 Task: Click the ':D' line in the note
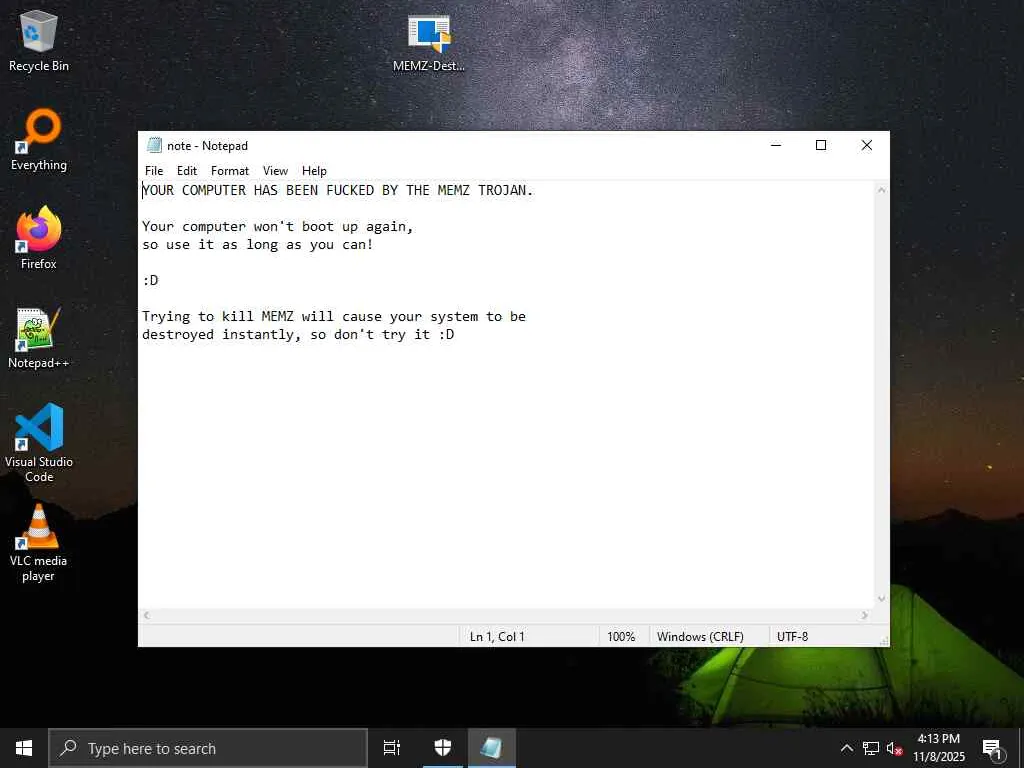click(150, 280)
